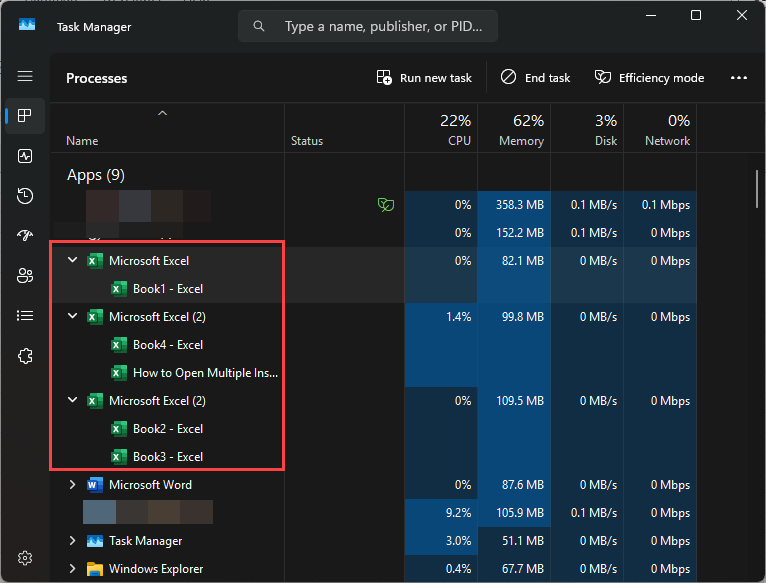Open the Services sidebar icon

[25, 356]
